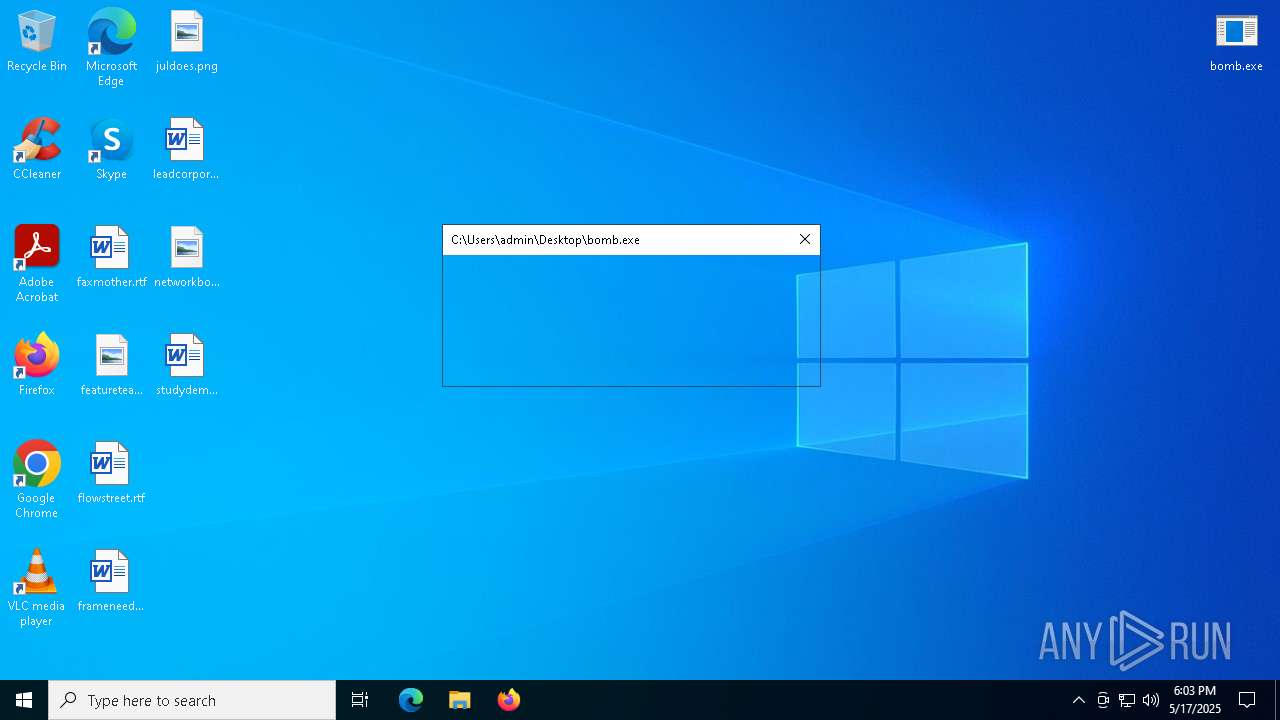Select juldoes.png file on desktop
The height and width of the screenshot is (720, 1280).
(x=186, y=42)
